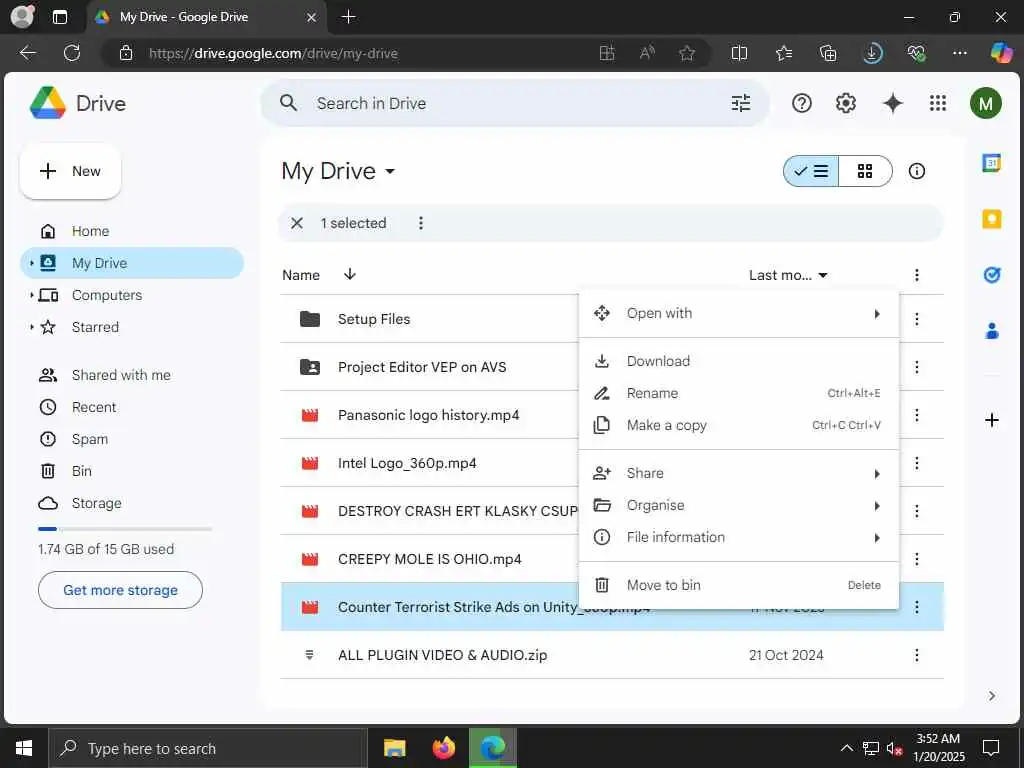
Task: Open the Settings gear icon
Action: pyautogui.click(x=846, y=103)
